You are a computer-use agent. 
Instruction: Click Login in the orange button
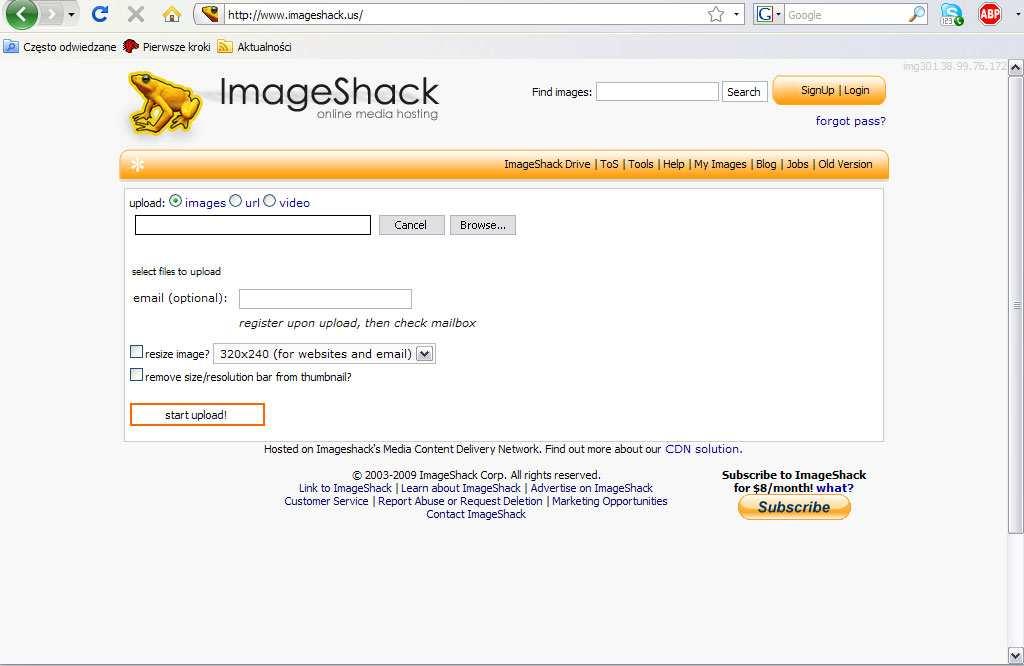click(x=856, y=90)
